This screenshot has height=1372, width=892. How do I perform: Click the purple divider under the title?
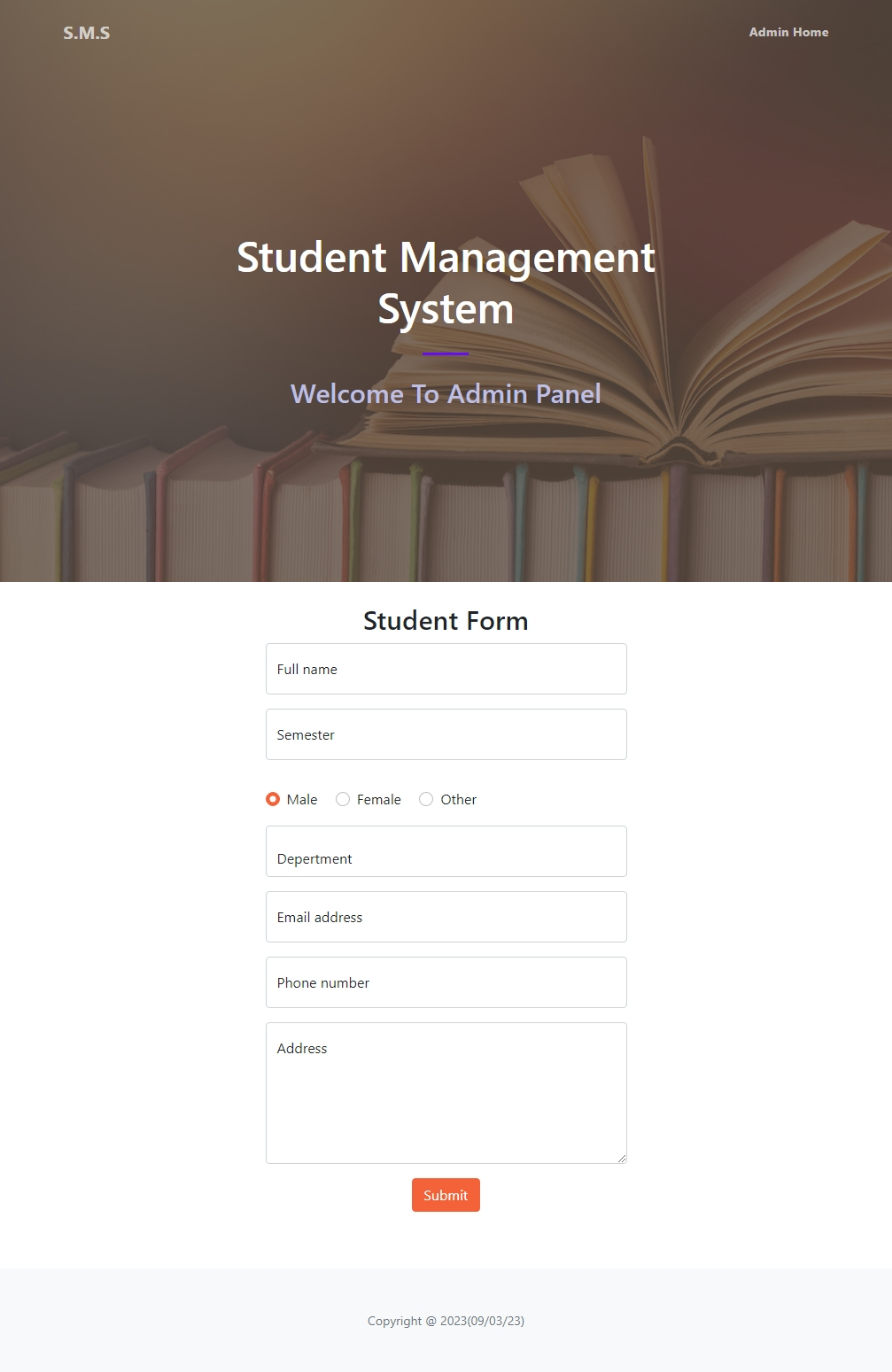point(445,352)
